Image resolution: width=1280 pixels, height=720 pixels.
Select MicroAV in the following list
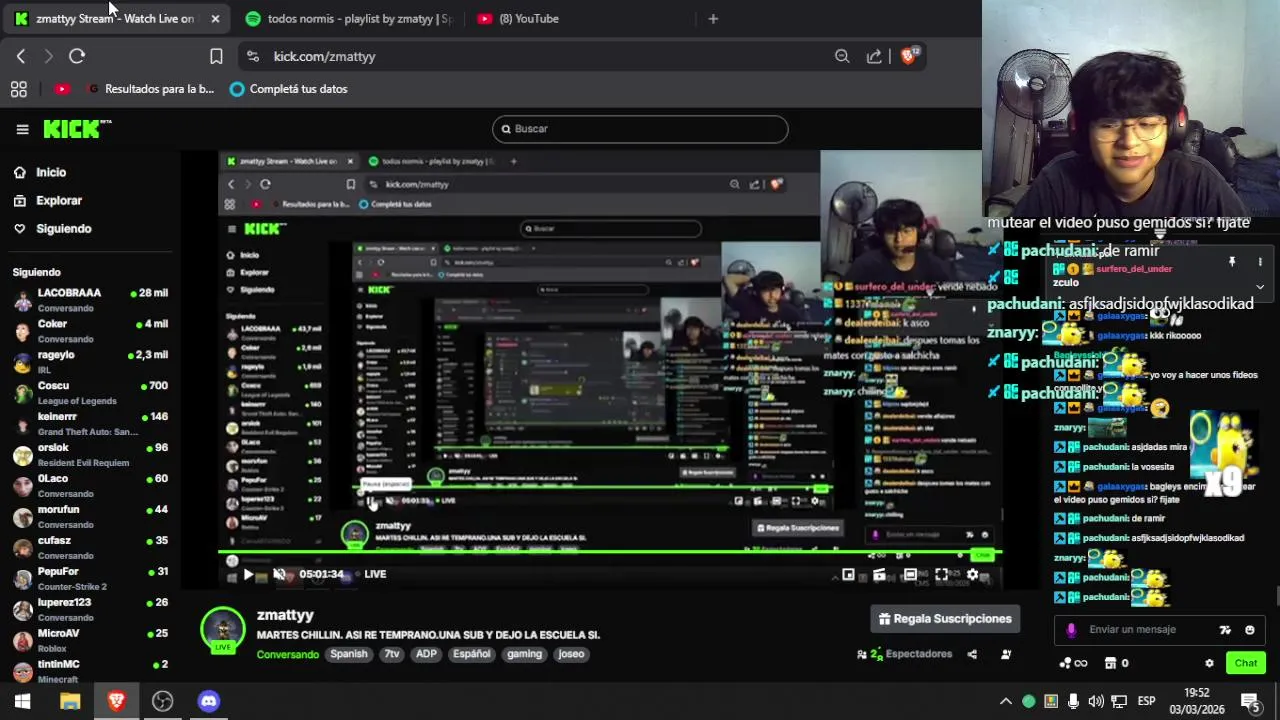(x=90, y=641)
